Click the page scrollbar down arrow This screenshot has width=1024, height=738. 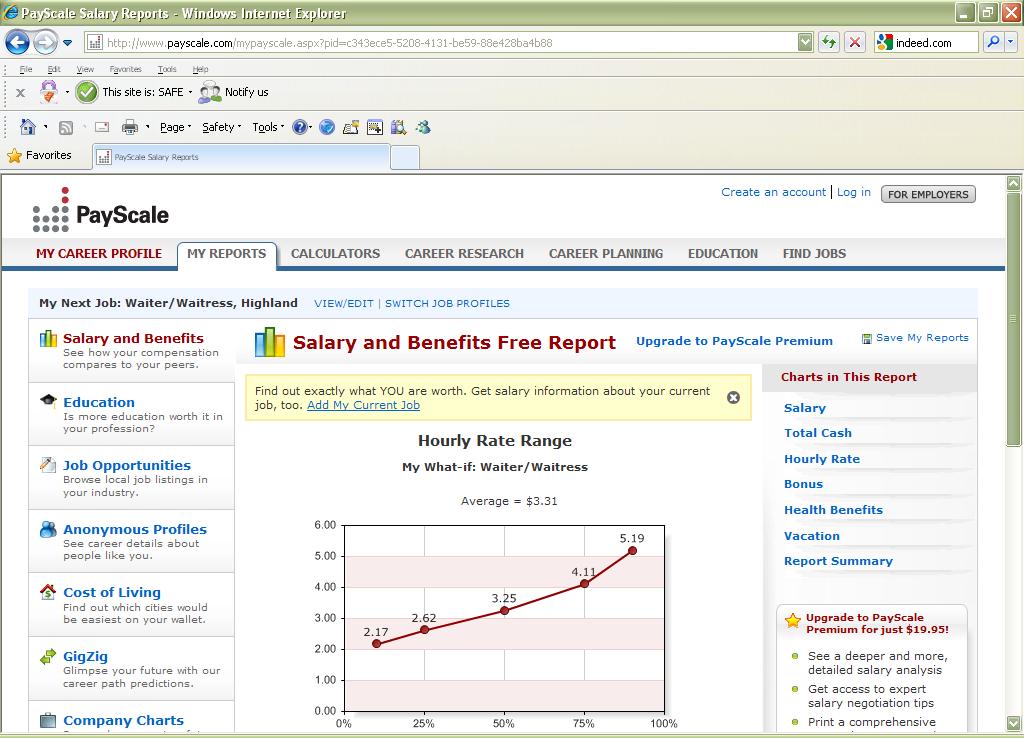point(1014,724)
